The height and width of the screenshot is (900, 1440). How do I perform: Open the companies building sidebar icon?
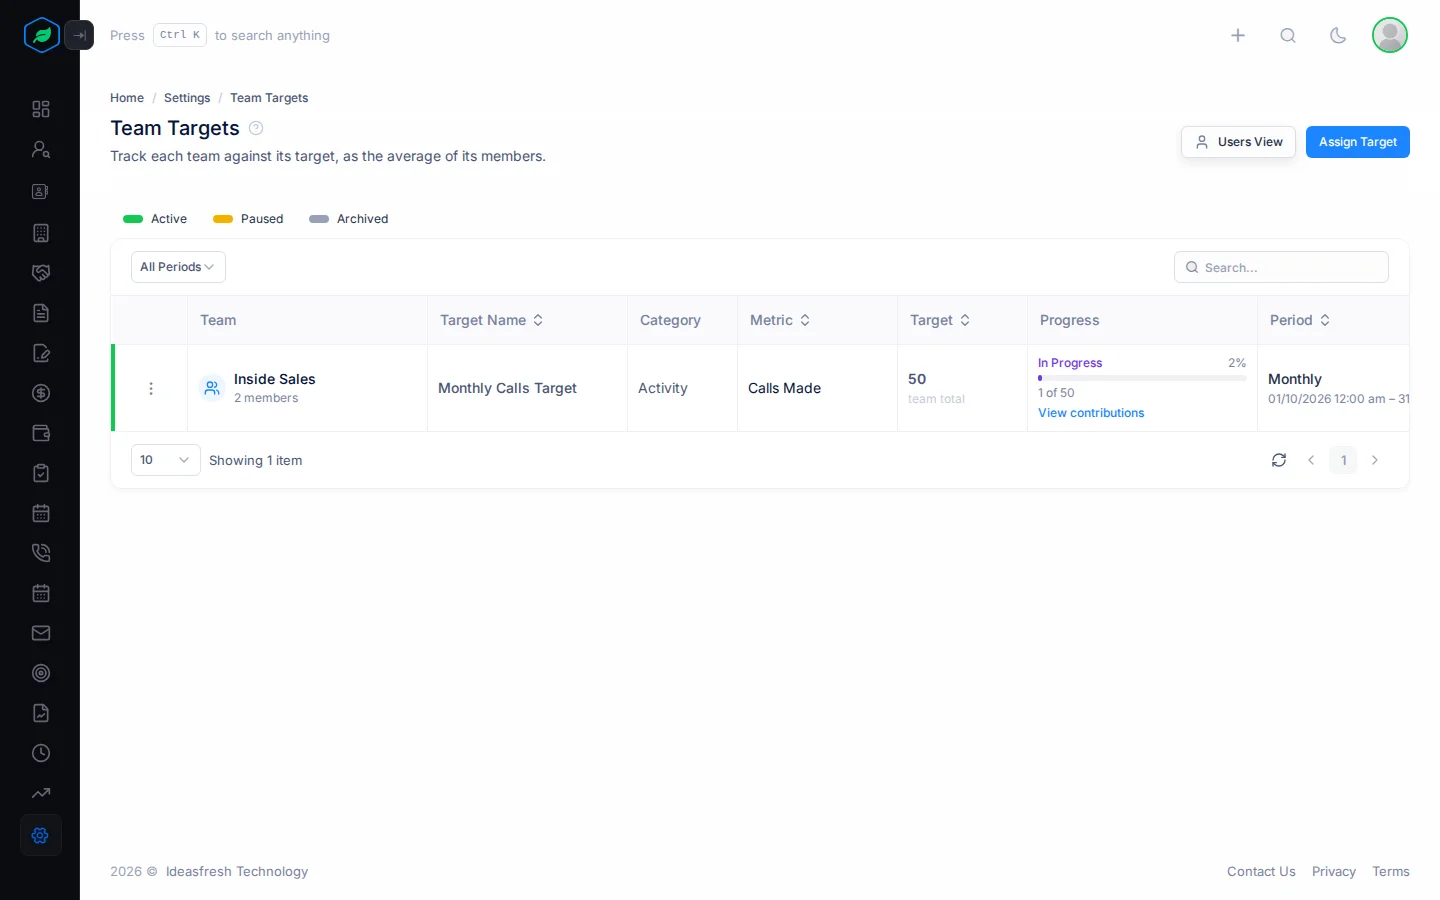[x=41, y=233]
